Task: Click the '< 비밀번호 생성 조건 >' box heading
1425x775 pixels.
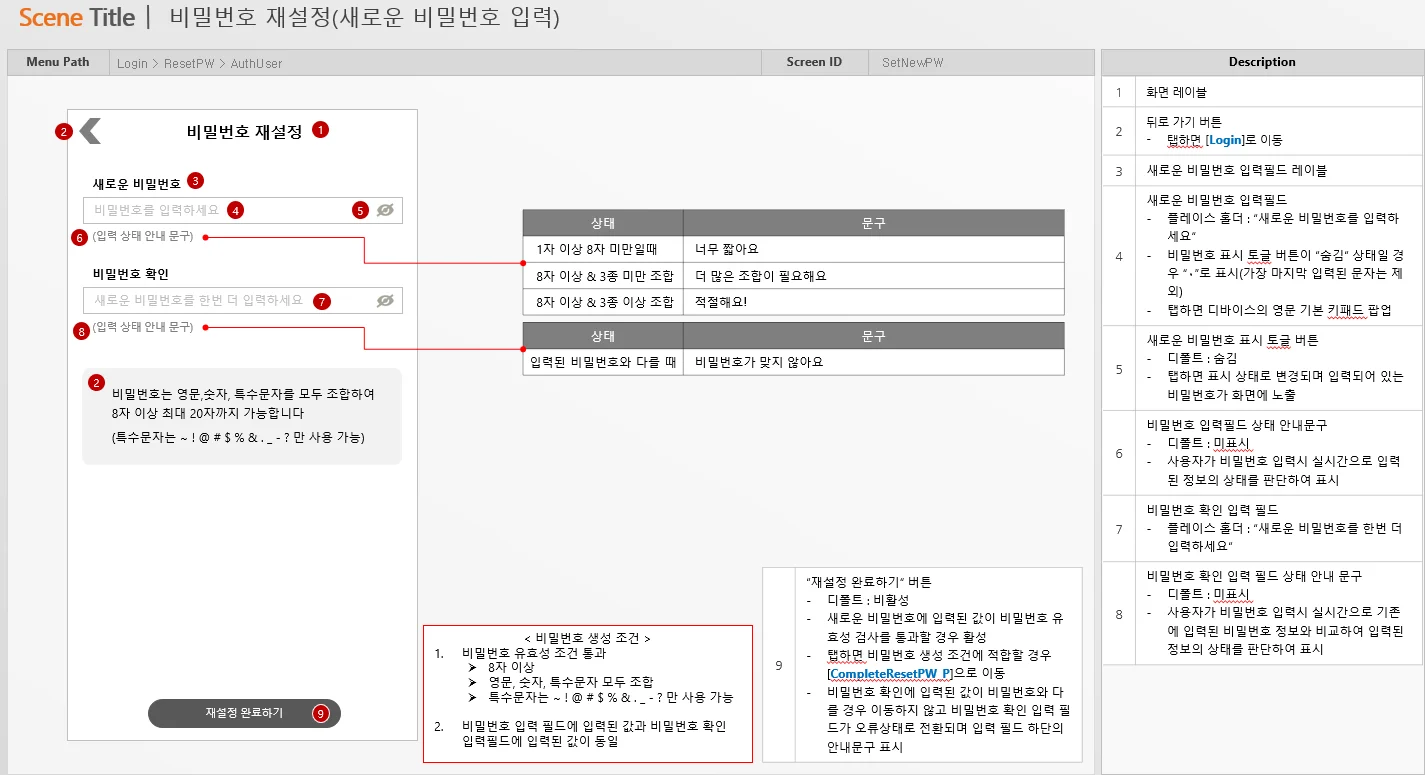Action: click(588, 638)
